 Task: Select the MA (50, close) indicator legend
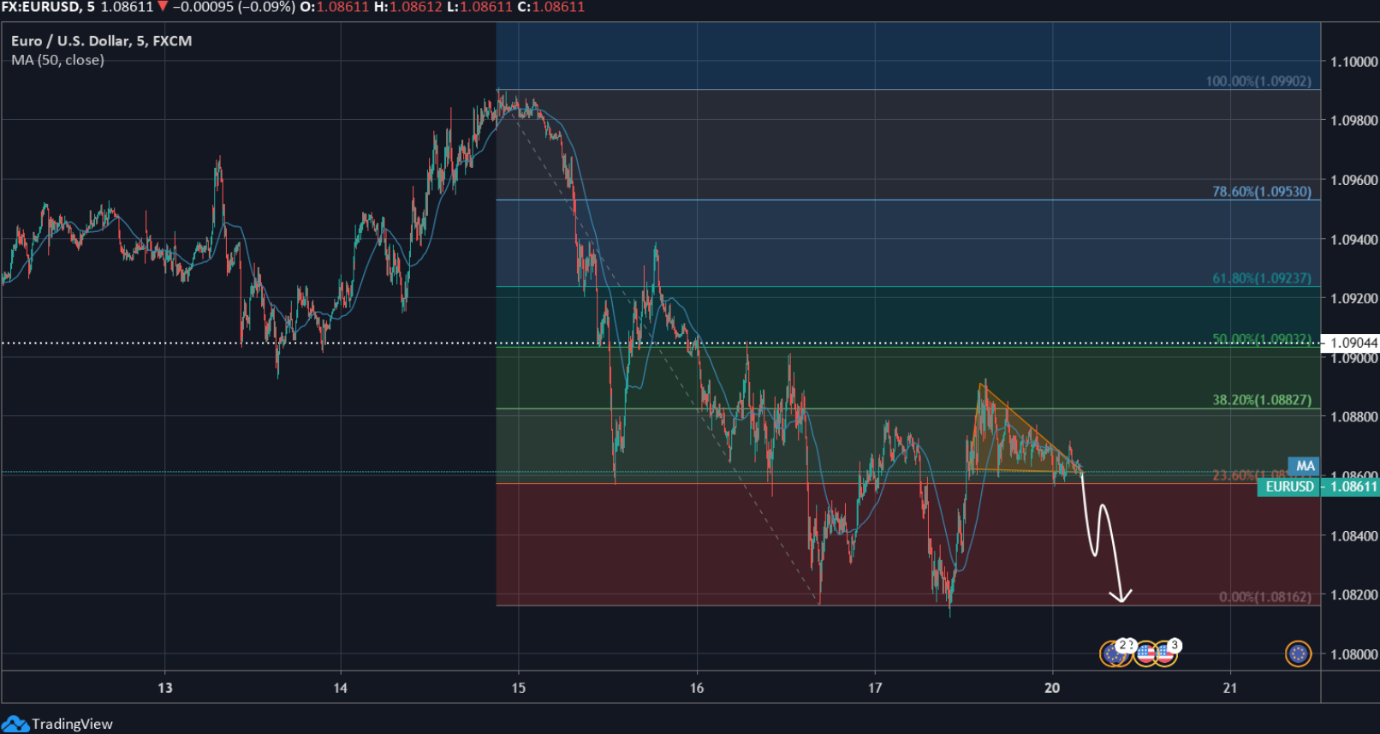58,60
